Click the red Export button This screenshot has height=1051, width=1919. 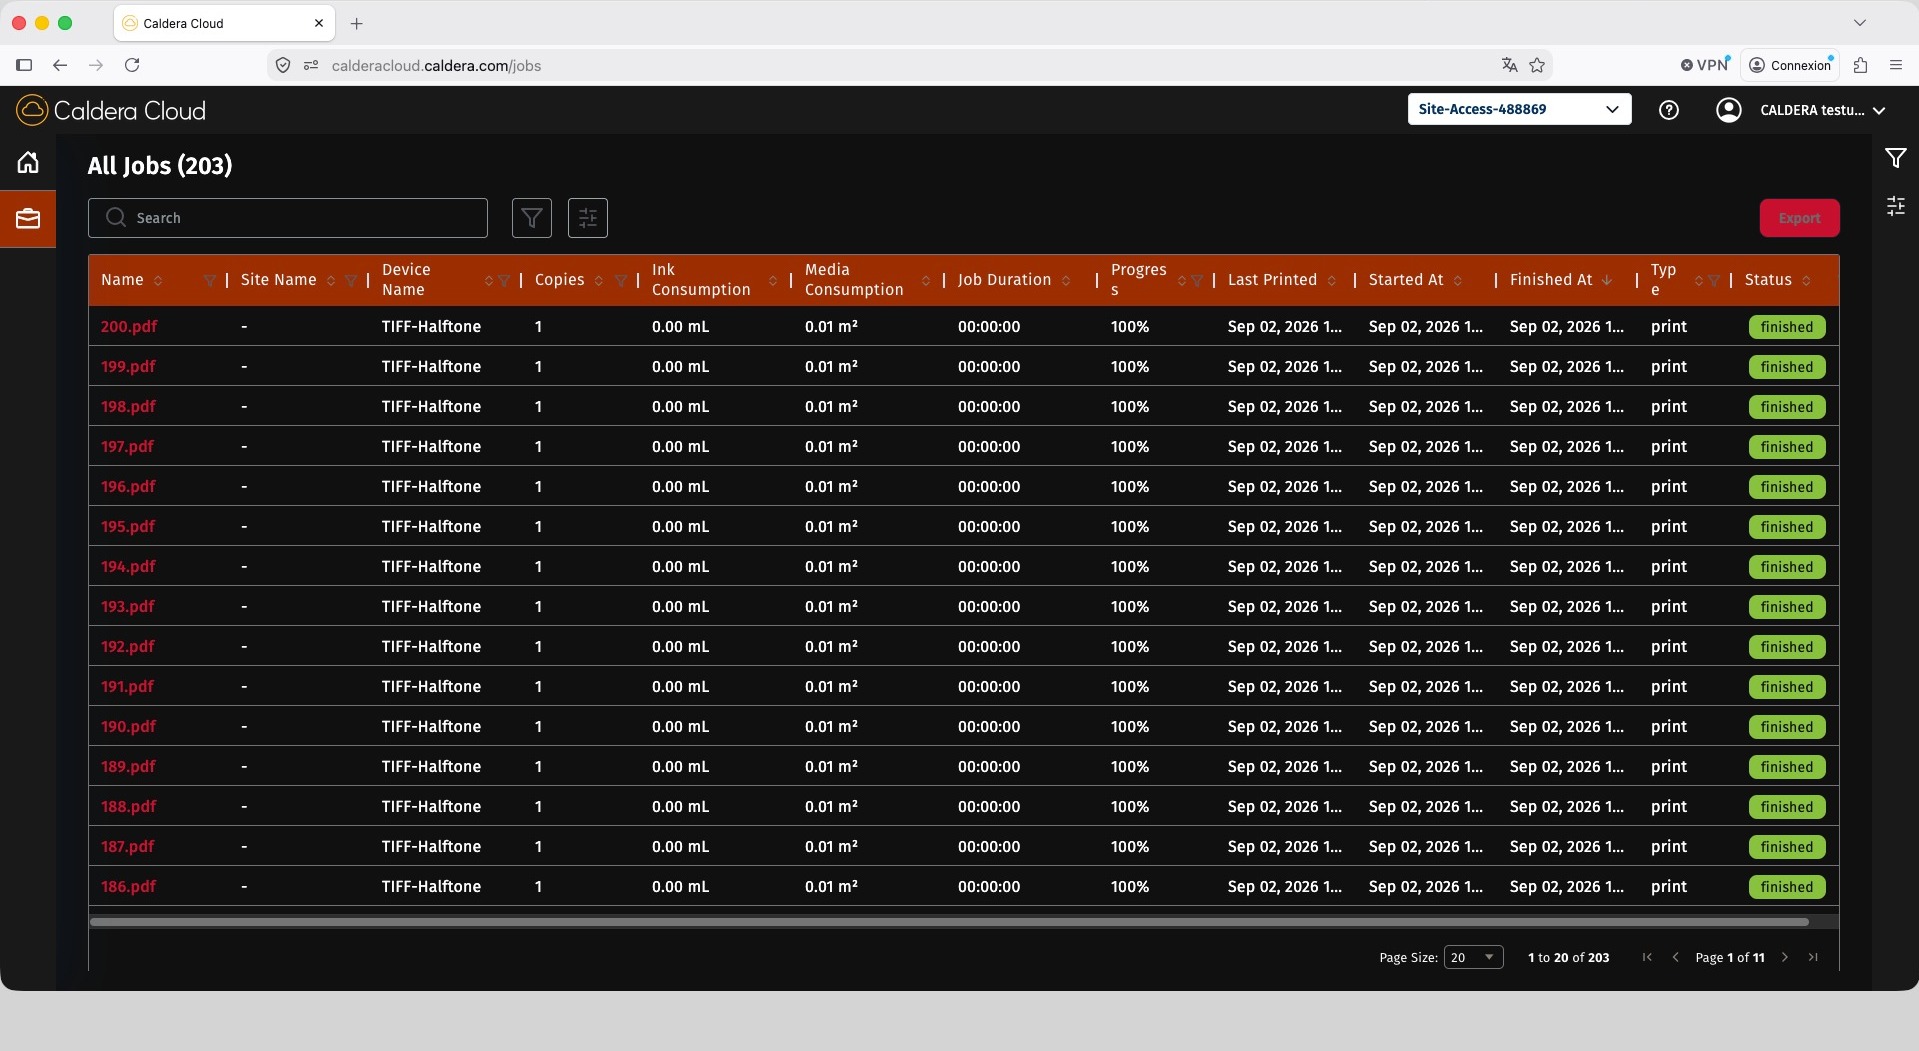1799,218
